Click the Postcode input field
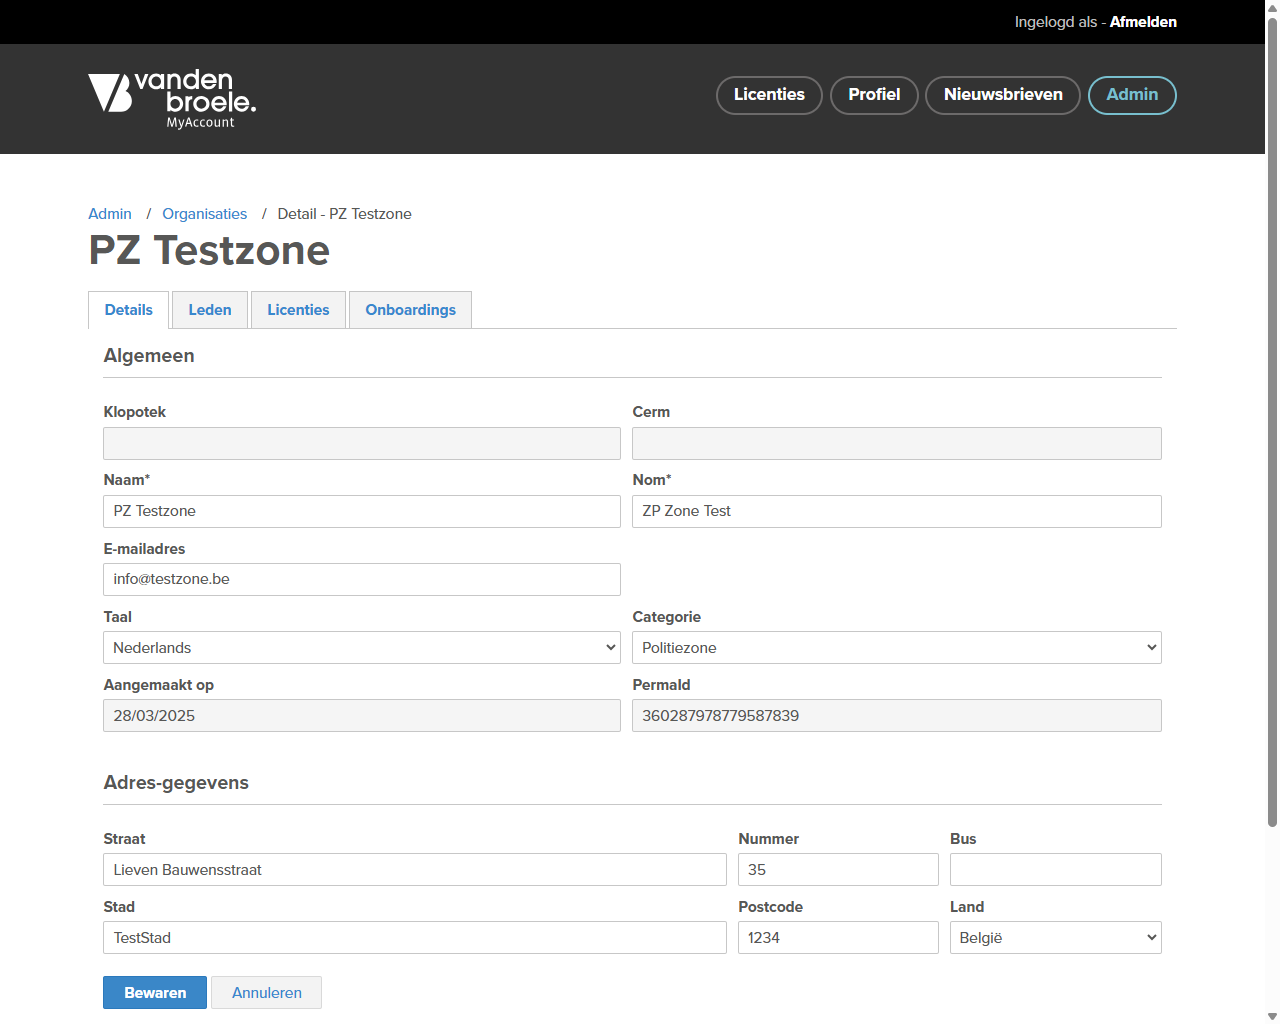This screenshot has width=1280, height=1024. pyautogui.click(x=838, y=937)
